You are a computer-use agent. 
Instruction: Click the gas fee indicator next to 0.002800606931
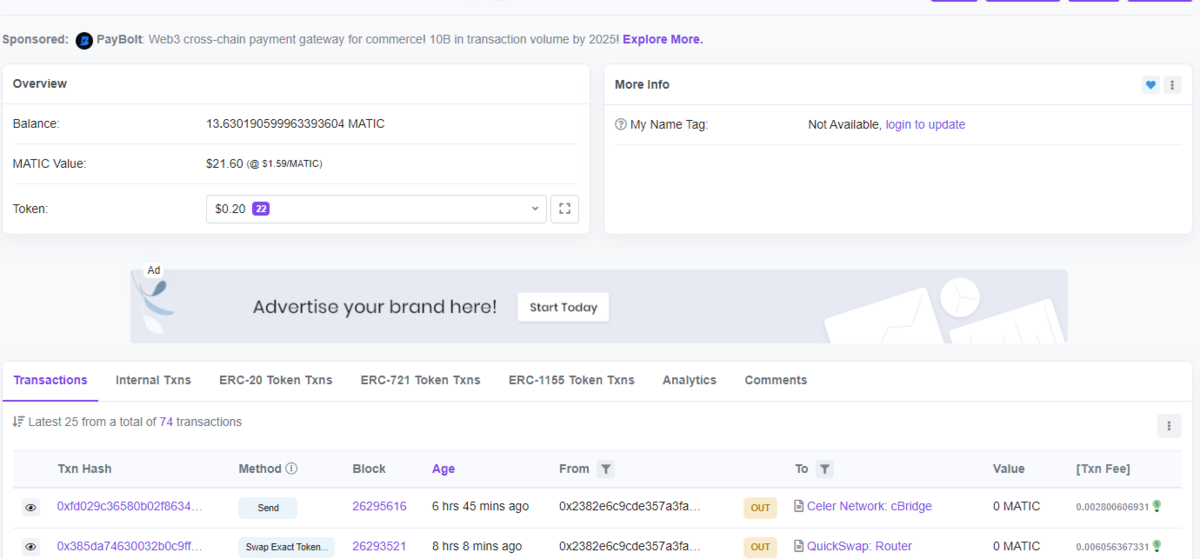click(x=1157, y=506)
